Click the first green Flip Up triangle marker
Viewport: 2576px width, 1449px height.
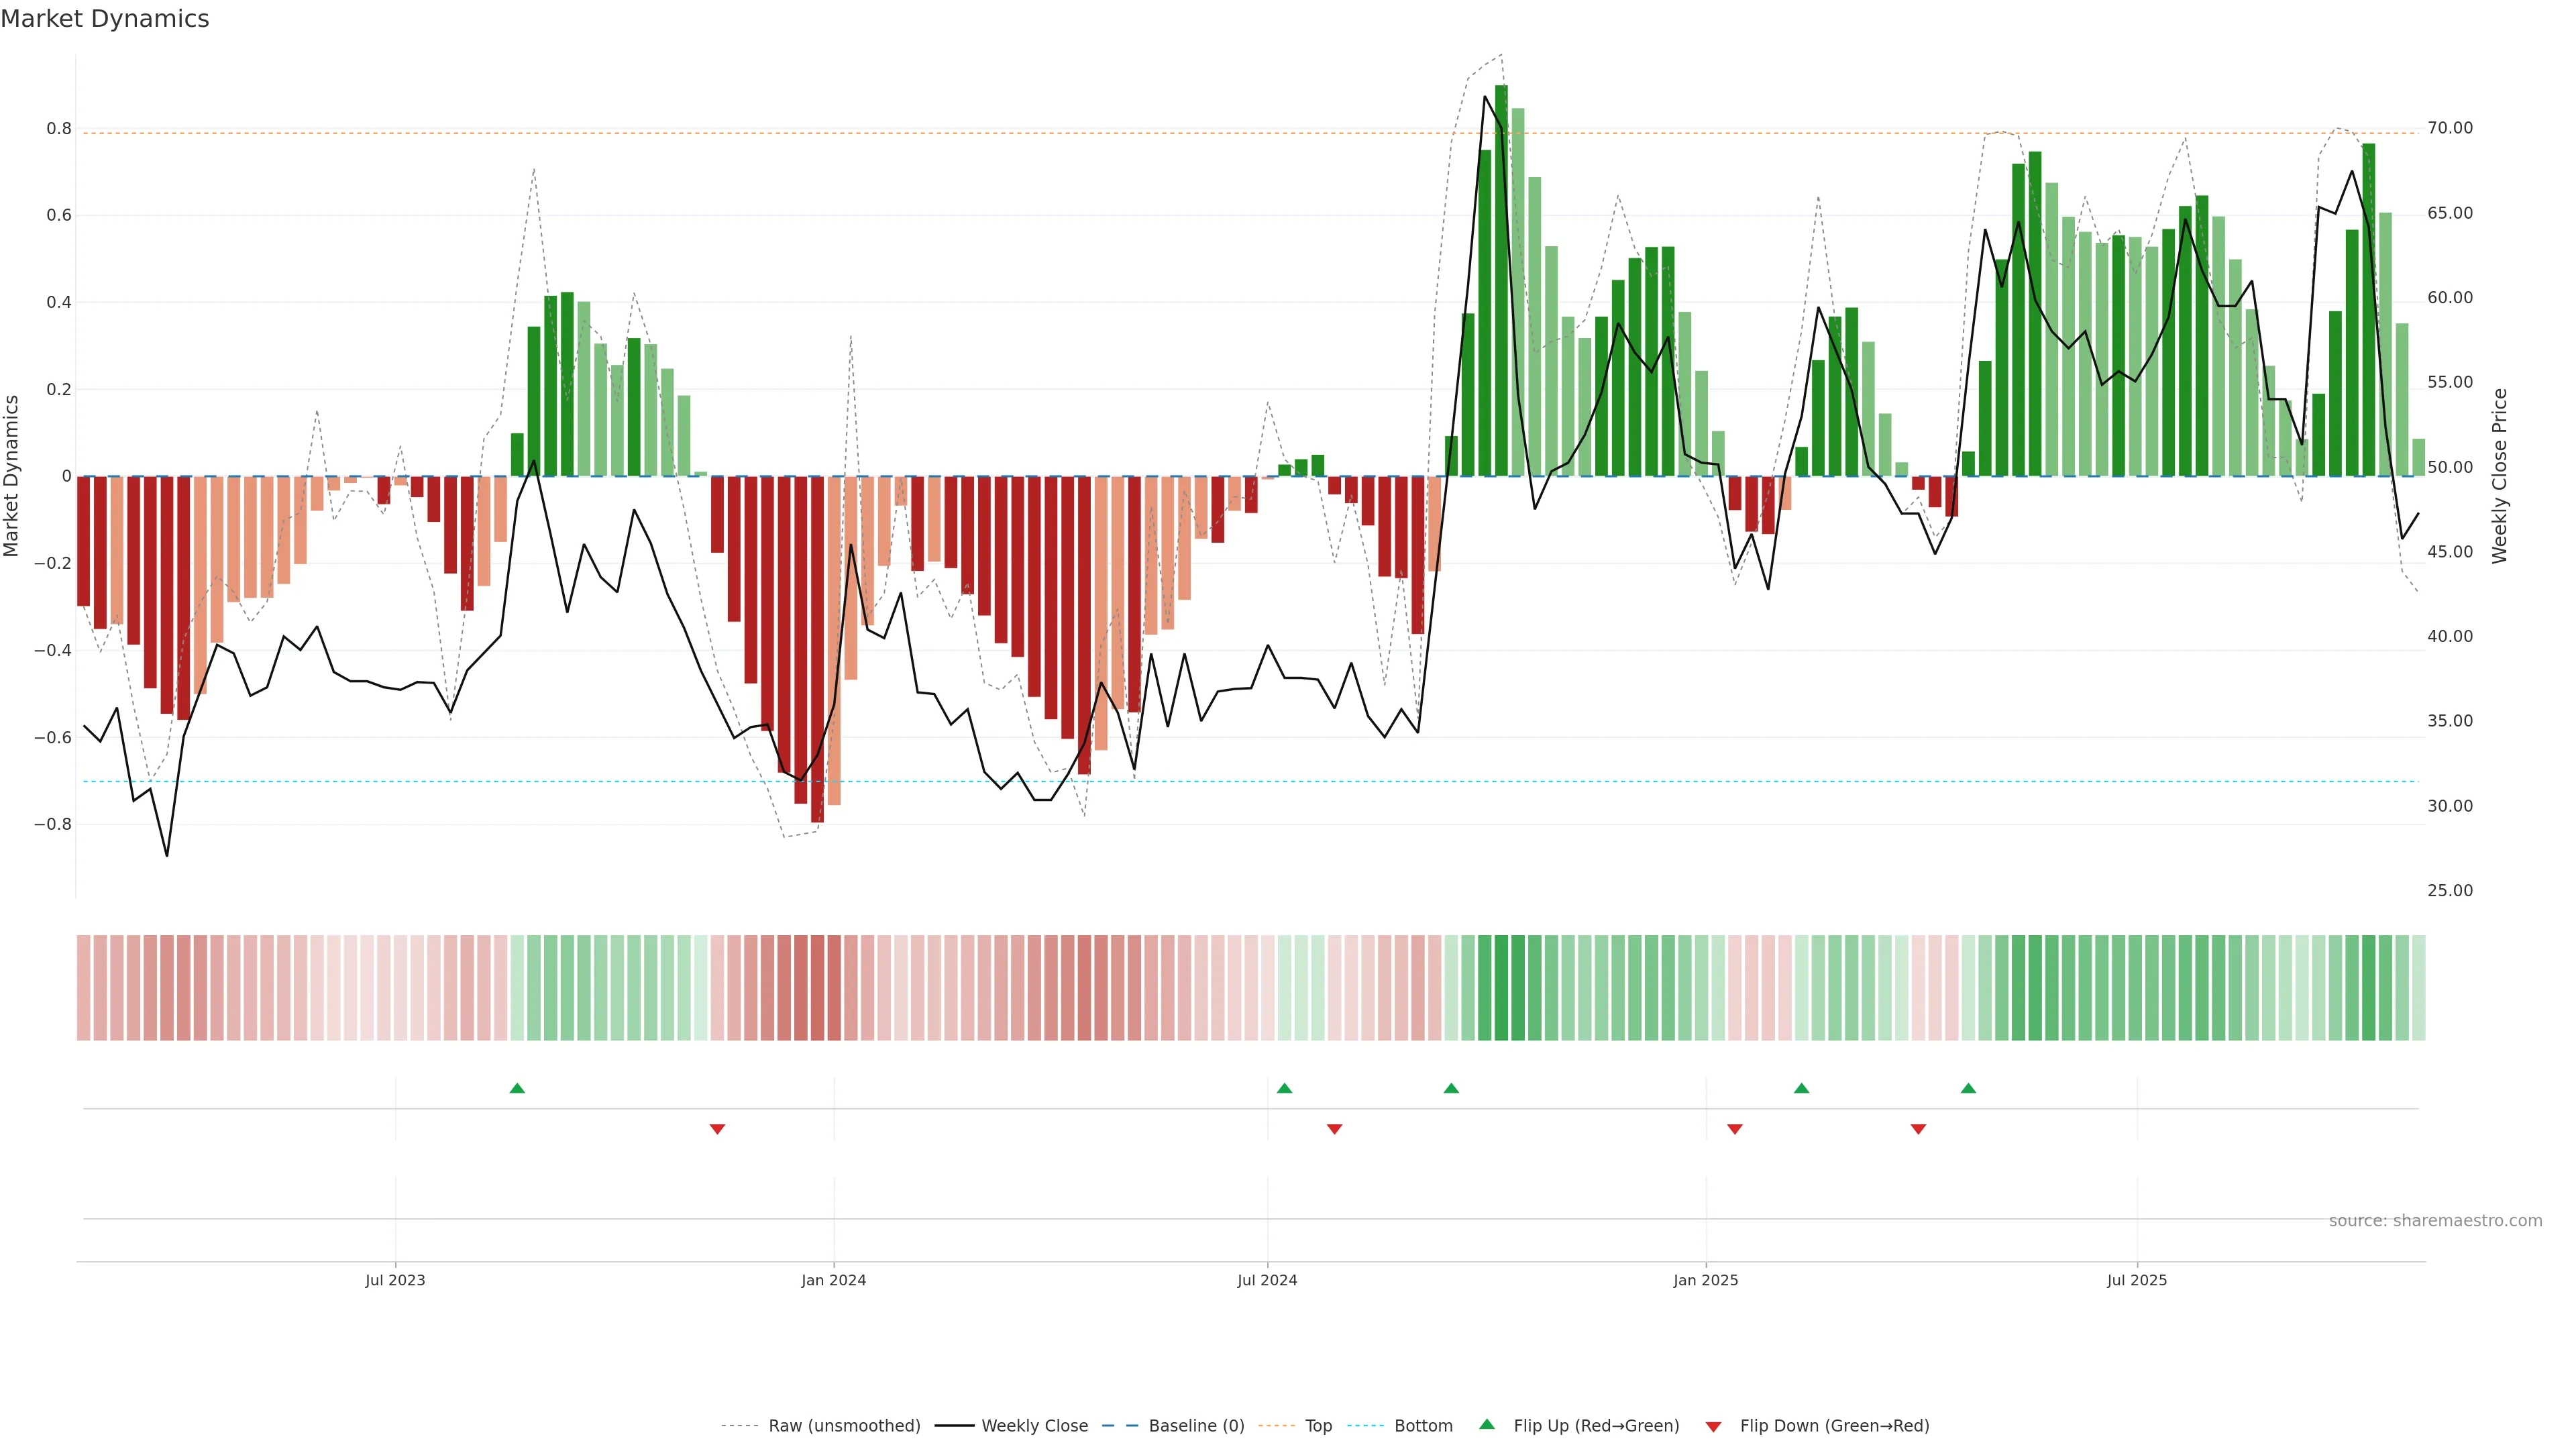point(517,1088)
